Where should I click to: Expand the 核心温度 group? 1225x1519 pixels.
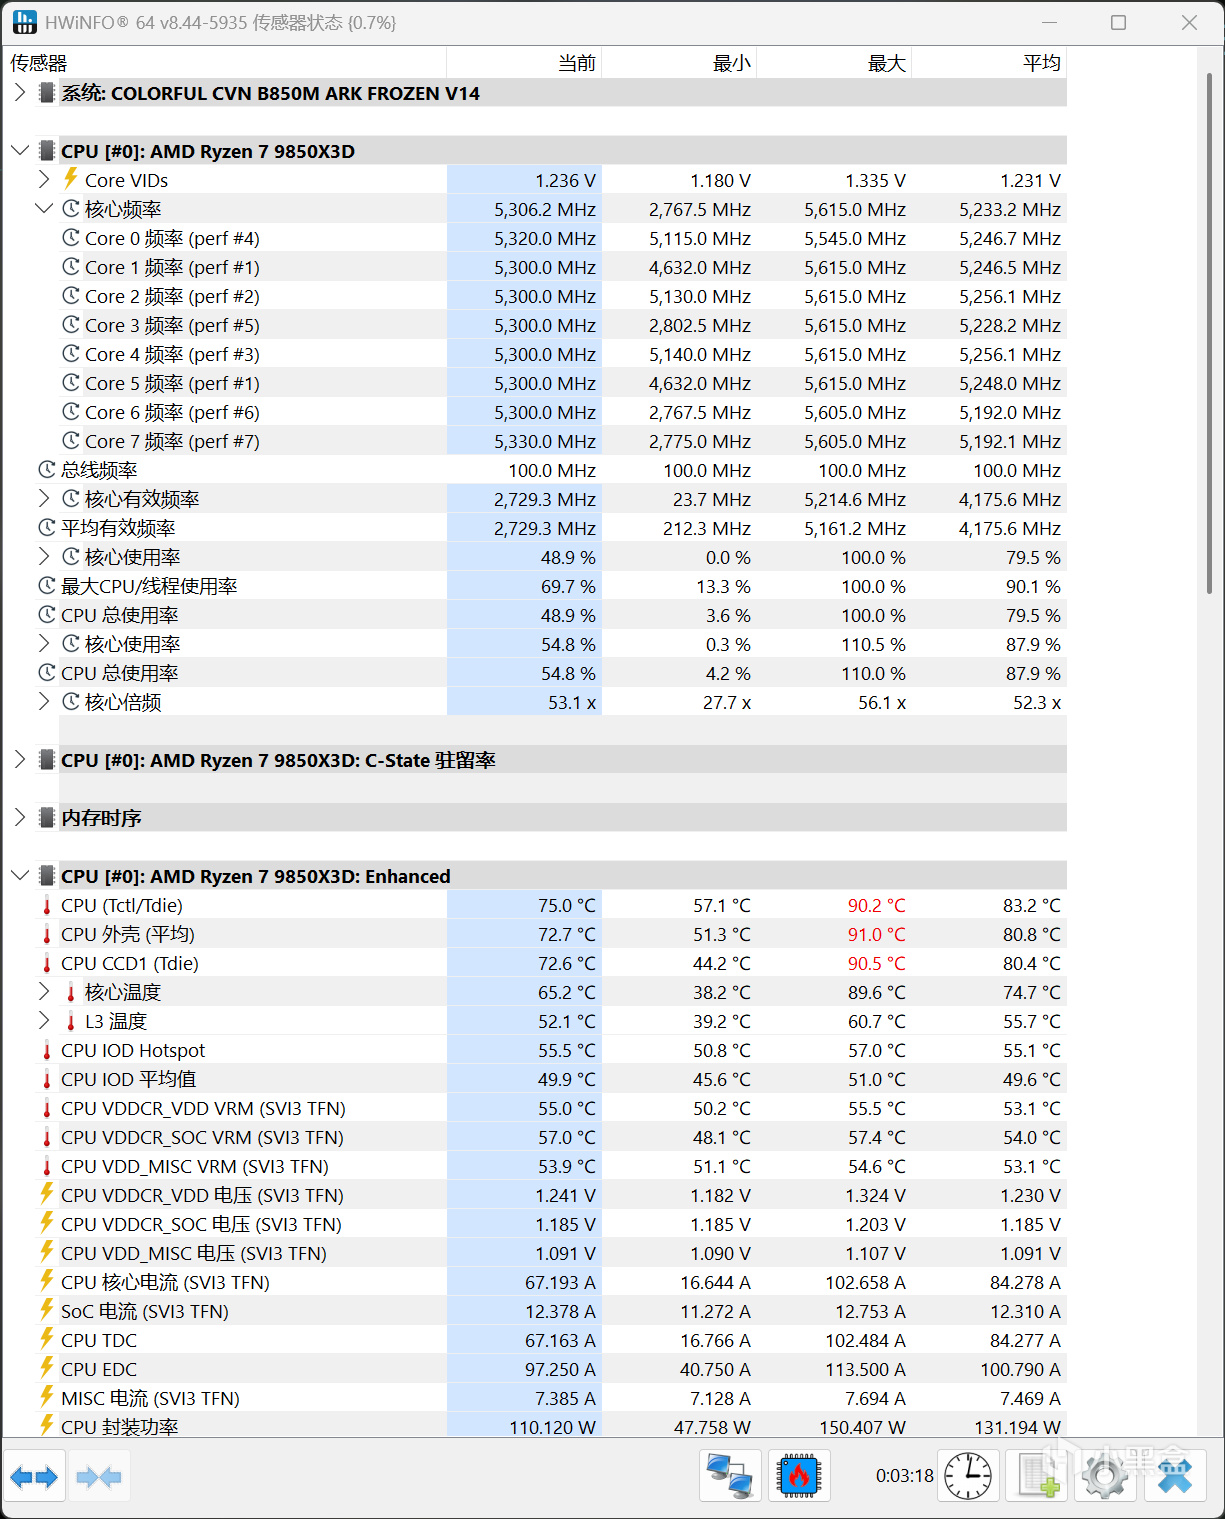coord(44,991)
